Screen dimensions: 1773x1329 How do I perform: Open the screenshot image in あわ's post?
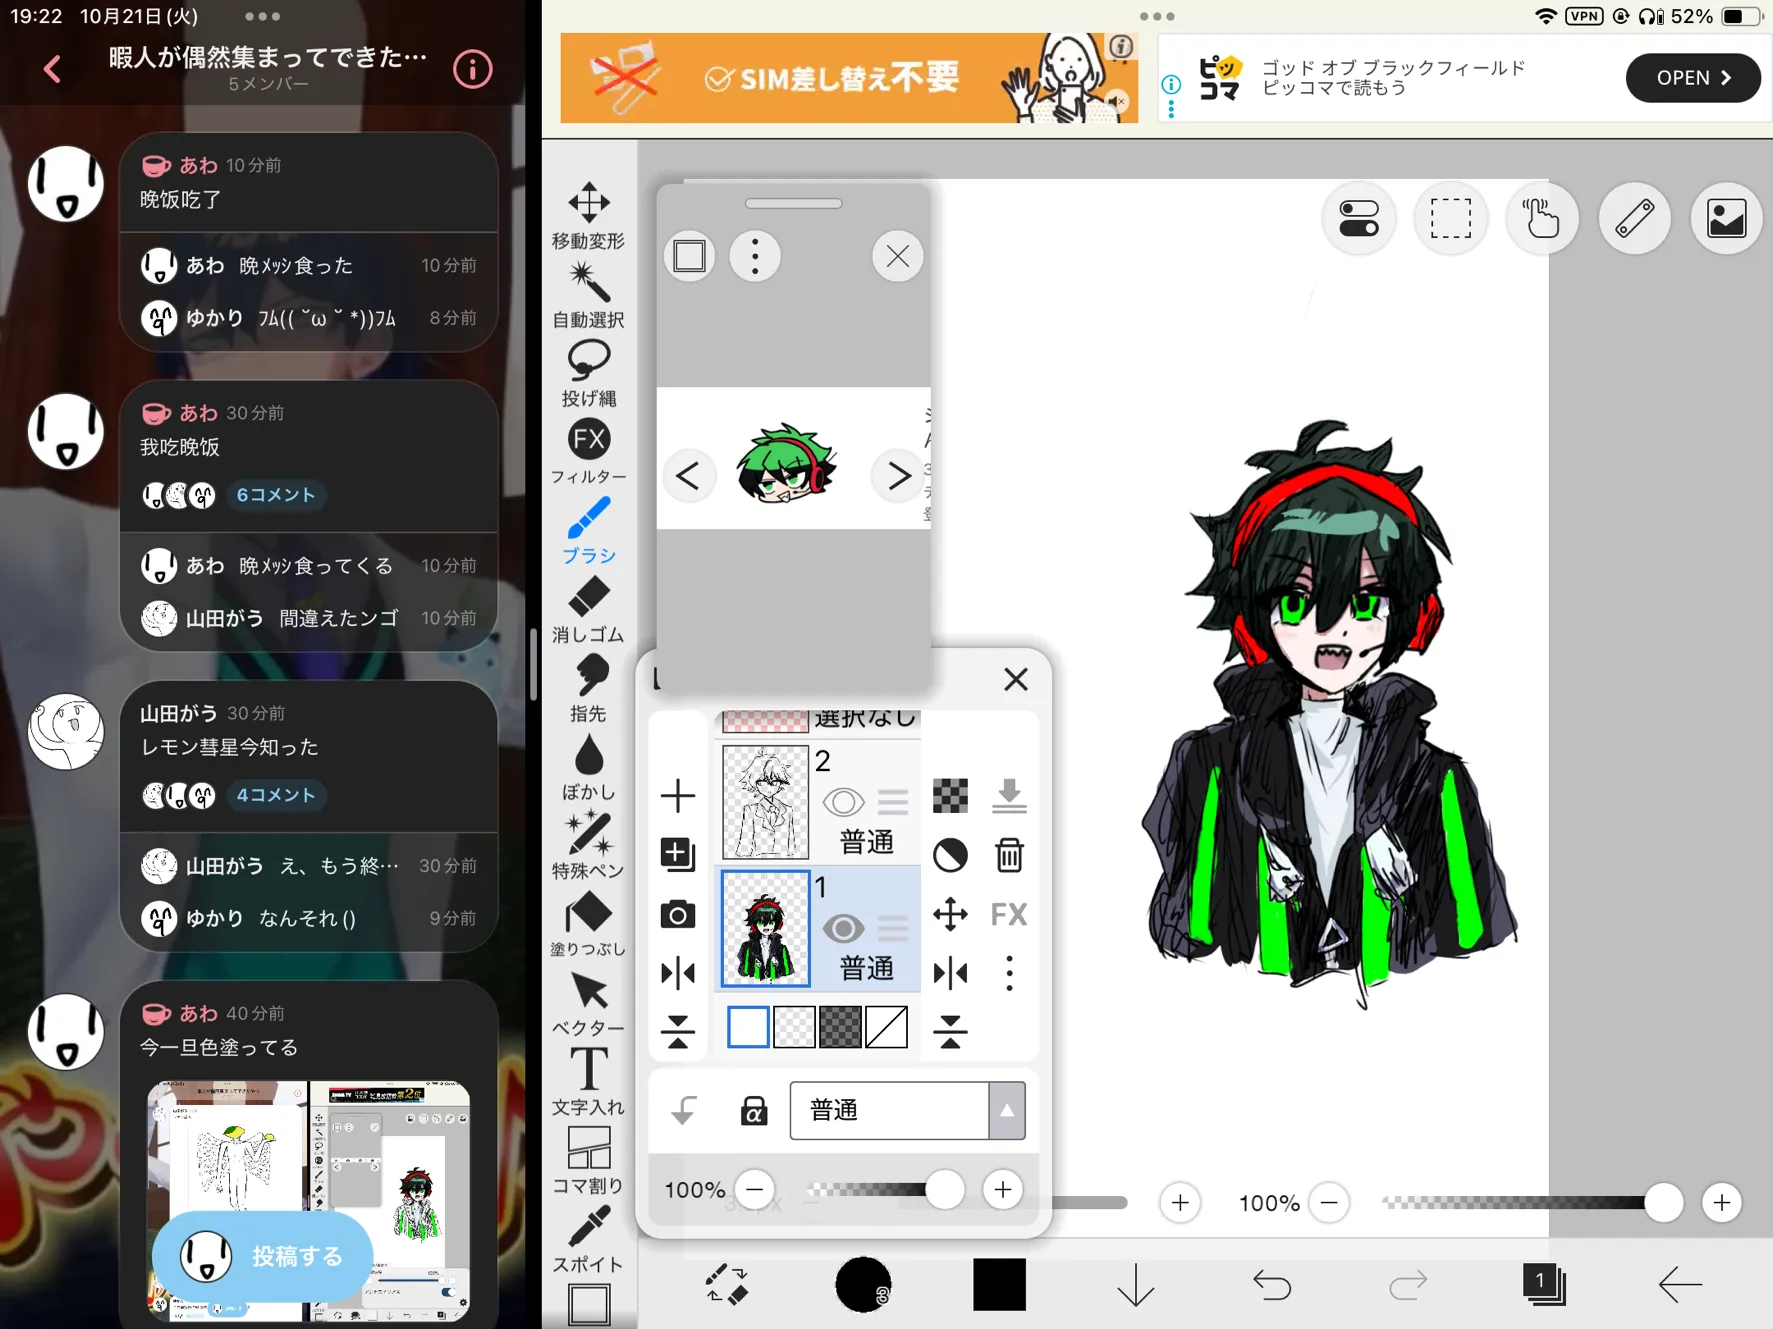coord(309,1200)
